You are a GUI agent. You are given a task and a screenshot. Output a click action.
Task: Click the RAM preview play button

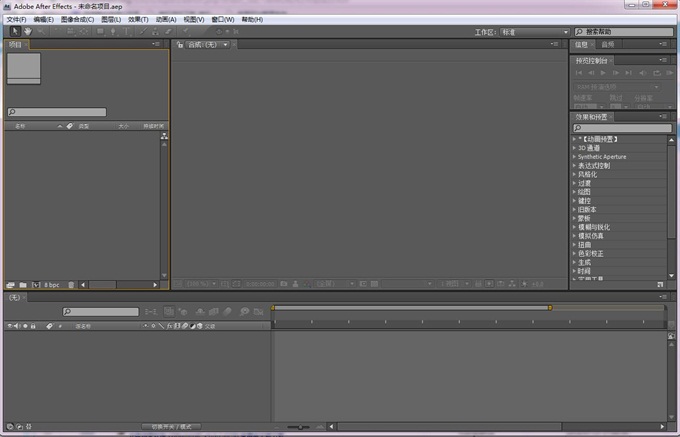click(x=669, y=73)
